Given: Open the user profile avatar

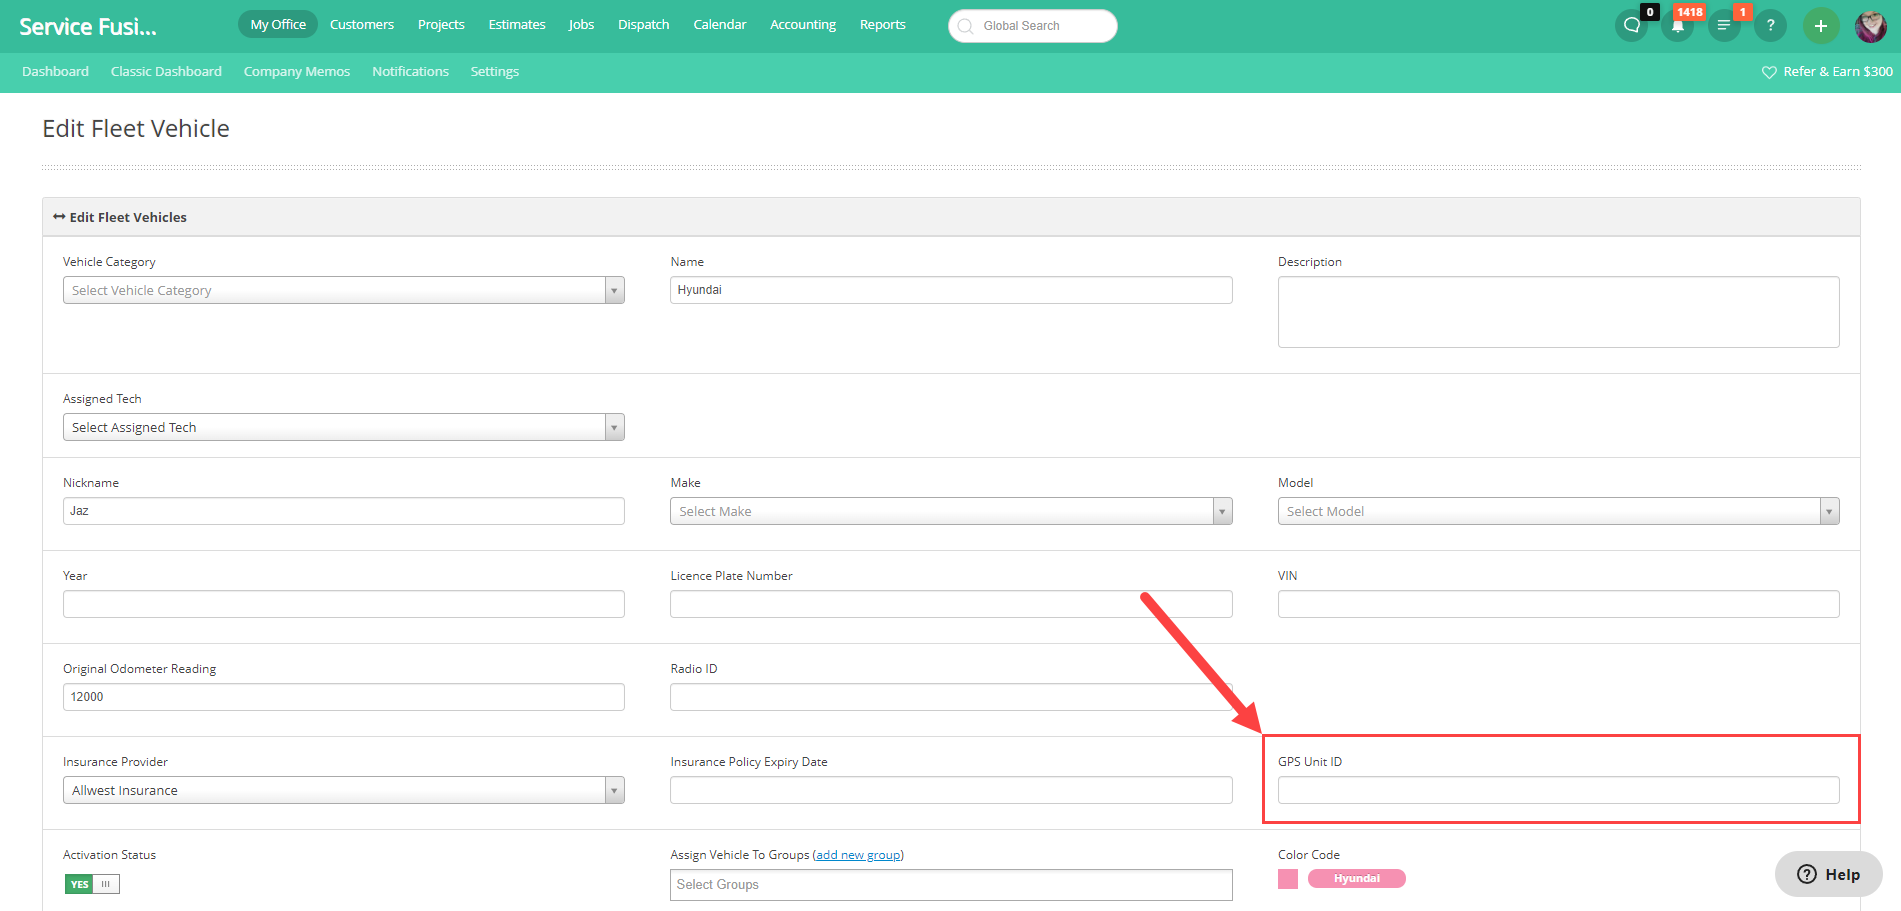Looking at the screenshot, I should point(1871,26).
